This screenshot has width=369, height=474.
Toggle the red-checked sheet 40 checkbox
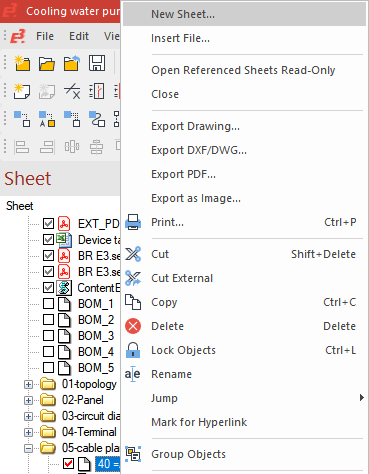click(x=68, y=463)
